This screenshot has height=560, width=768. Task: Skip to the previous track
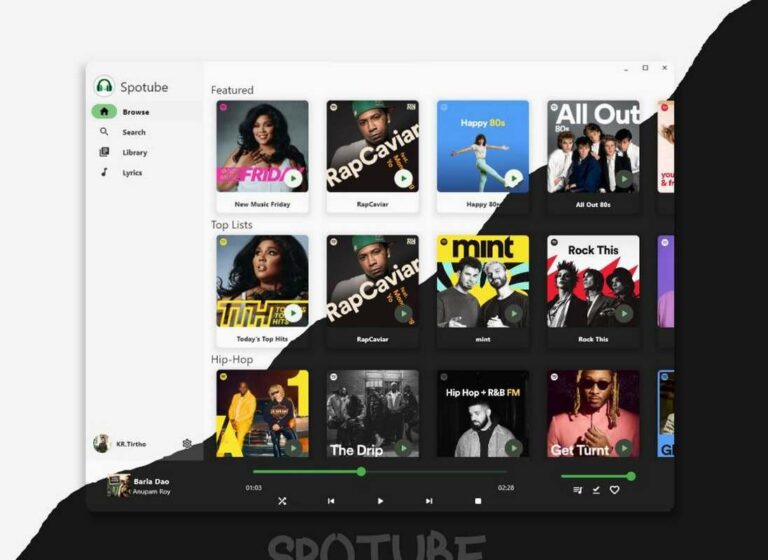click(331, 501)
